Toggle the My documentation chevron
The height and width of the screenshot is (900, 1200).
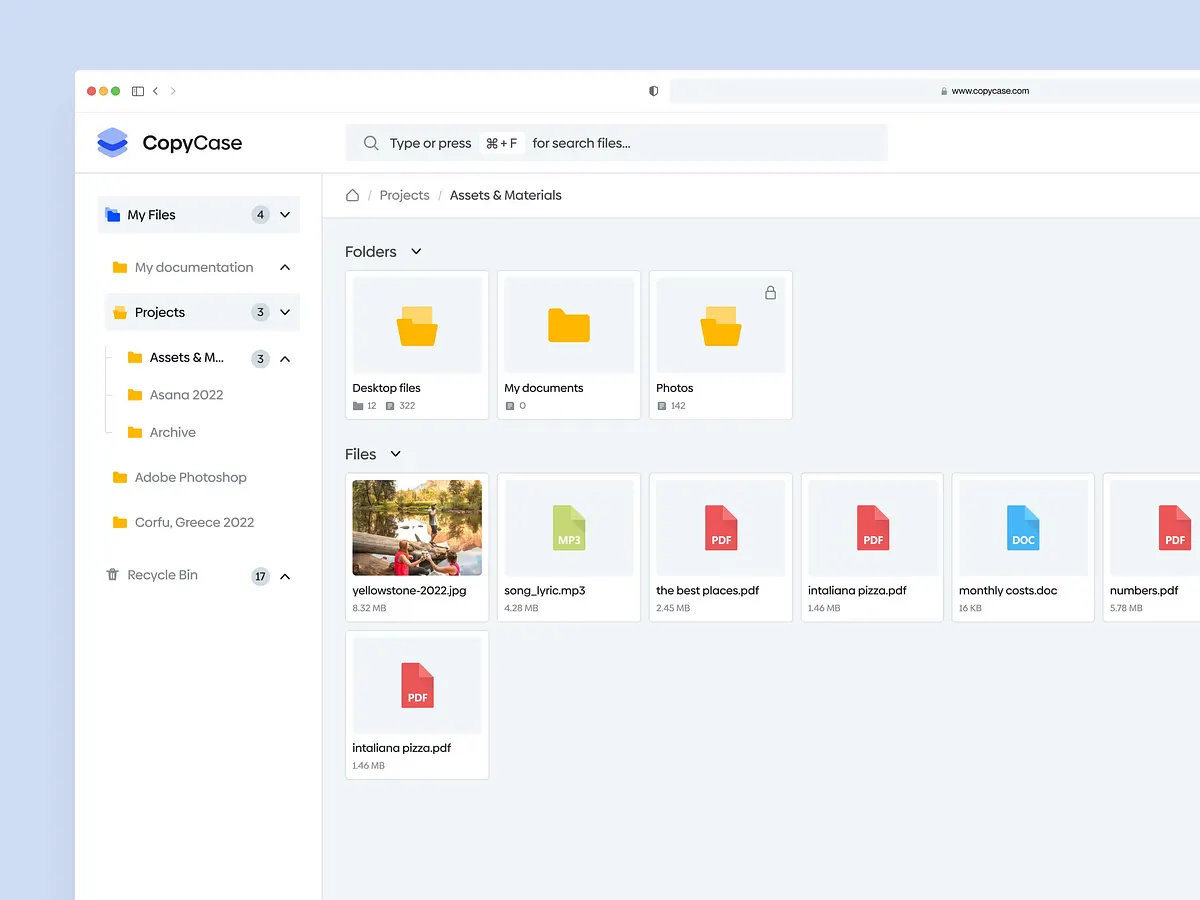click(x=285, y=268)
